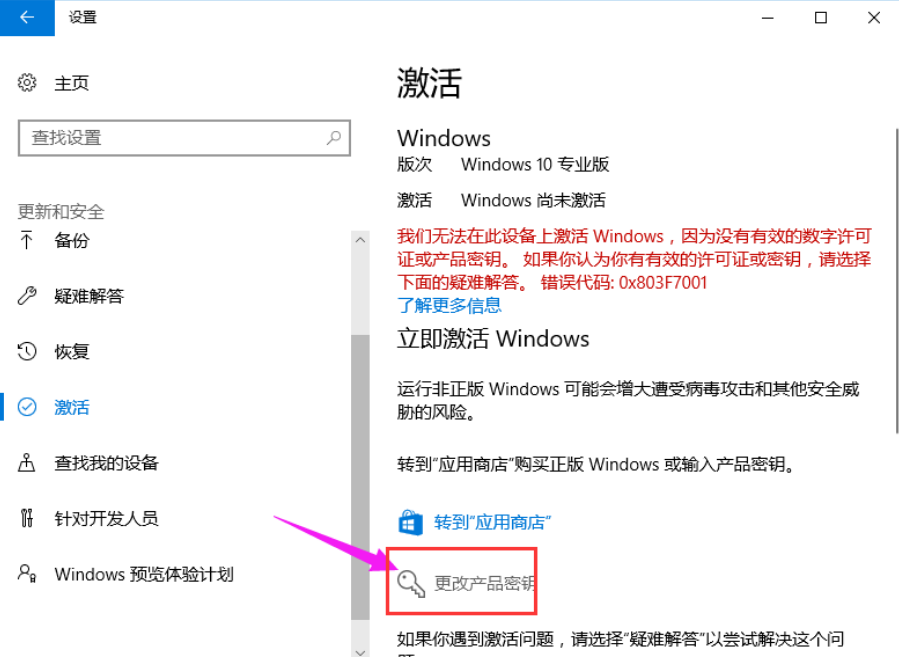The width and height of the screenshot is (899, 657).
Task: Click the key icon for 更改产品密钥
Action: 411,584
